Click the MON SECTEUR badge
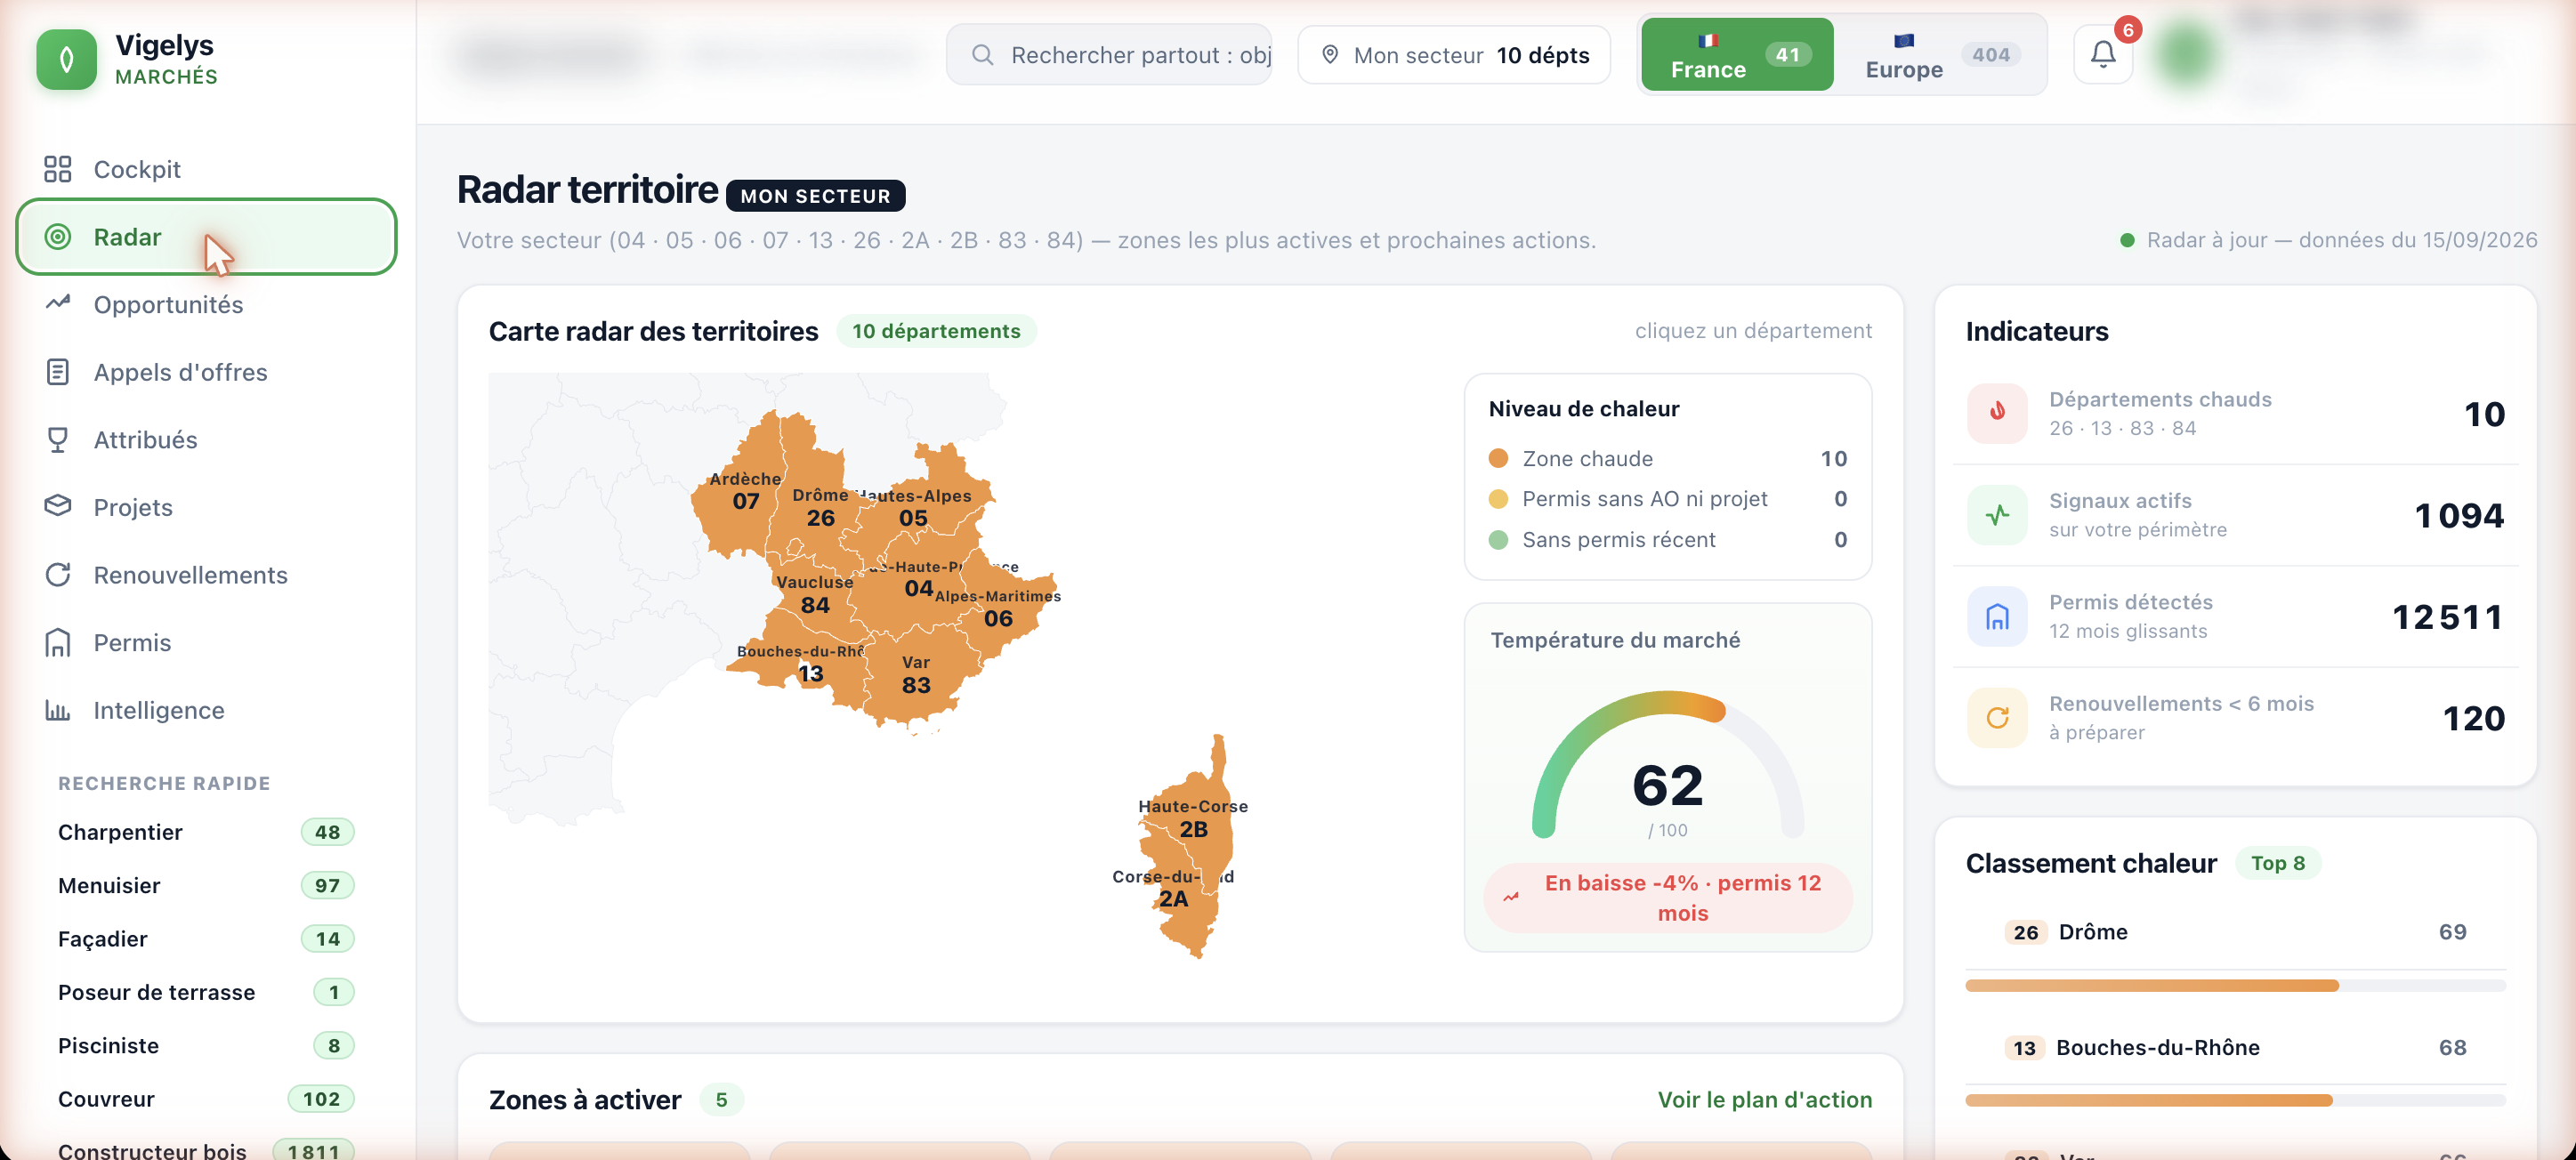 tap(815, 196)
